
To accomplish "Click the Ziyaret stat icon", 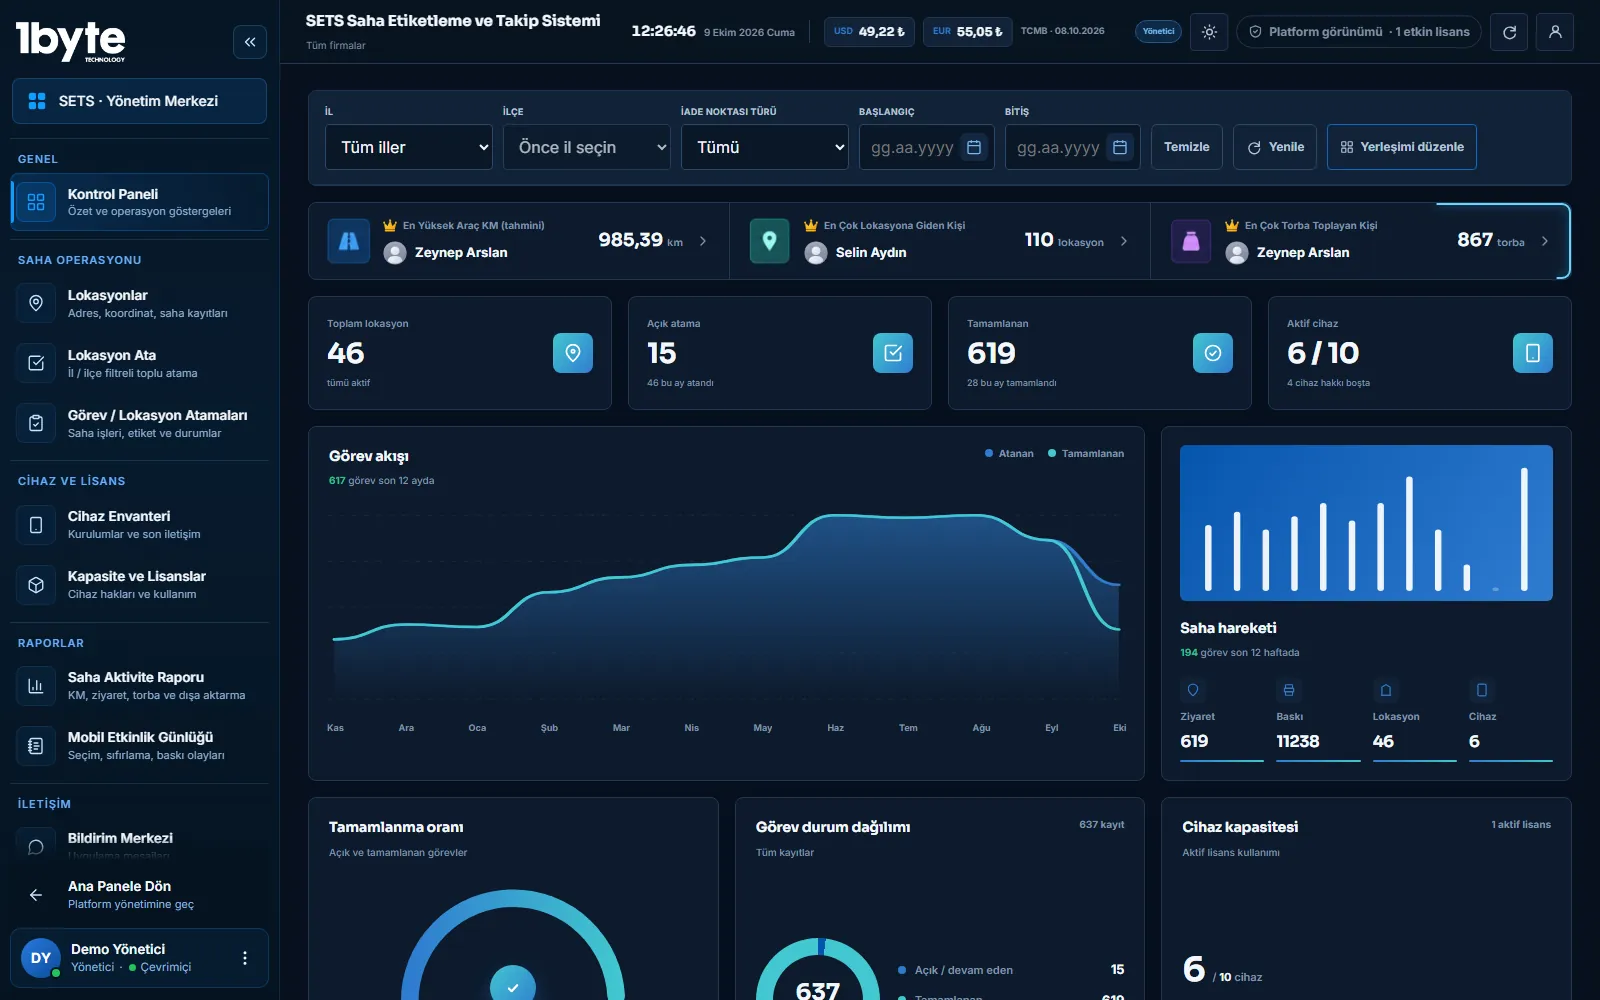I will tap(1193, 690).
